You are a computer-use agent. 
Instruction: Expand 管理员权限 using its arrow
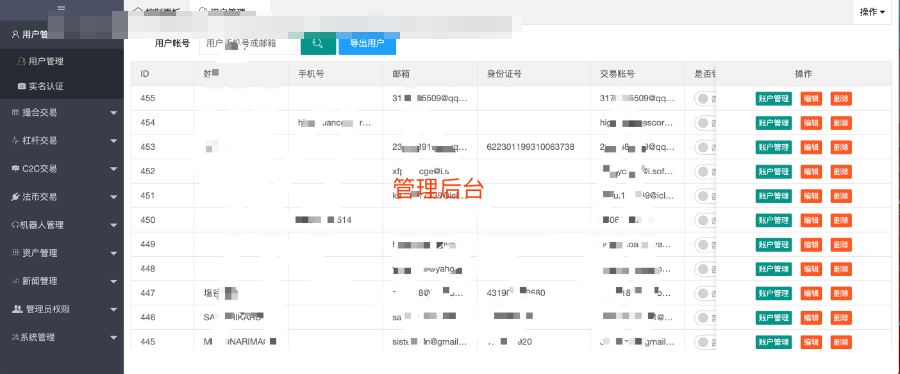pos(113,310)
